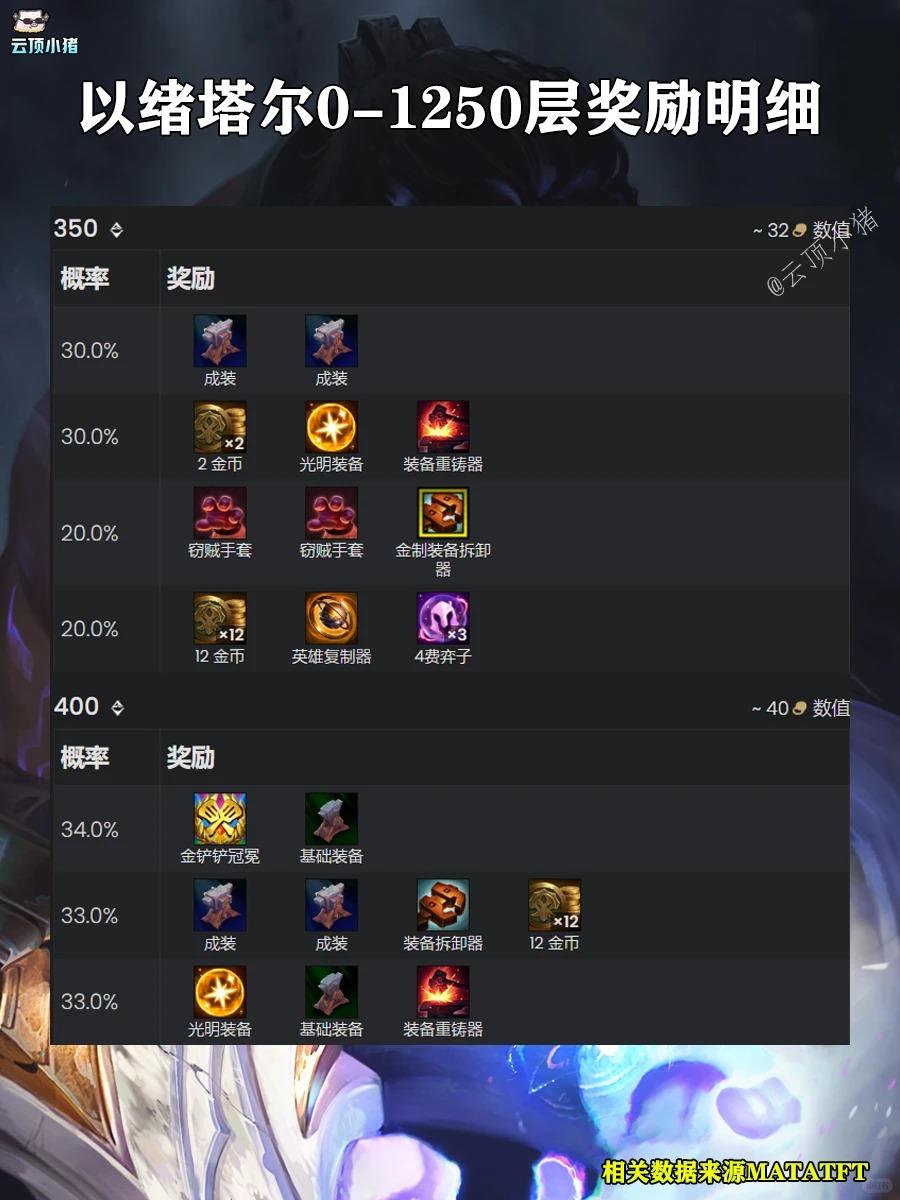Viewport: 900px width, 1200px height.
Task: Click the 12 金币 icon in 400 section
Action: click(x=555, y=905)
